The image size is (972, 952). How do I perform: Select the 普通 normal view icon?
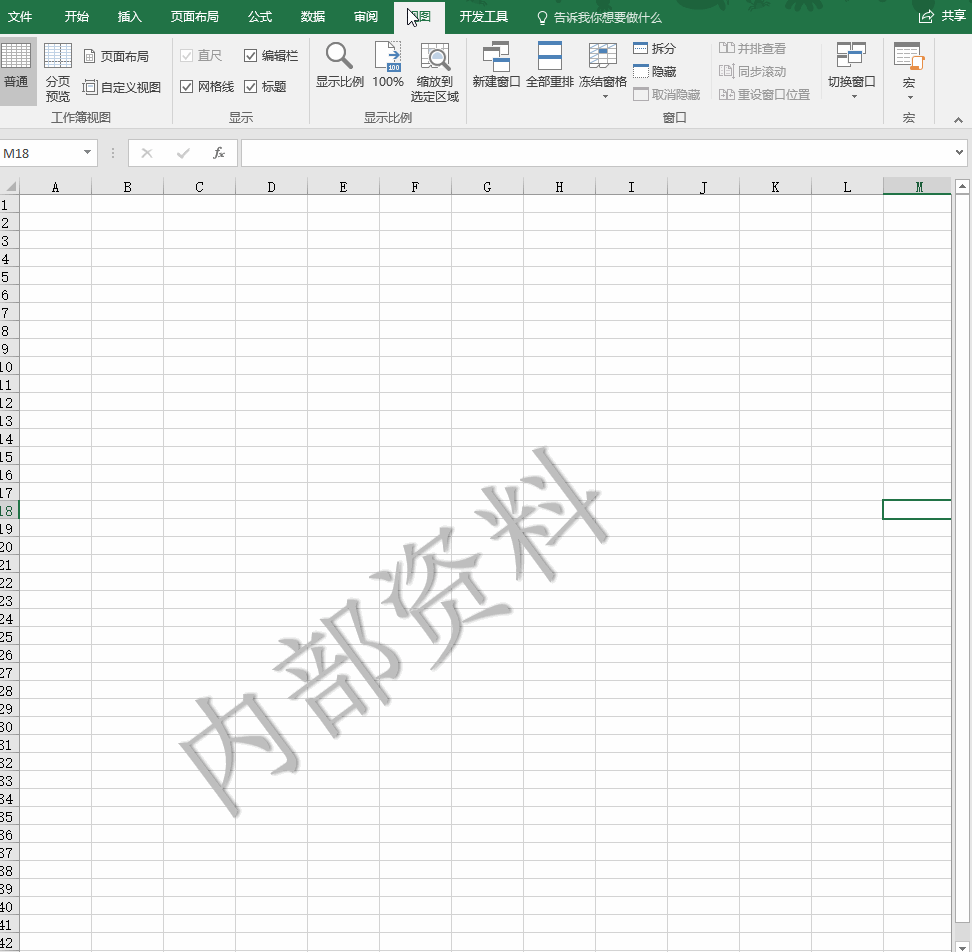pos(16,58)
